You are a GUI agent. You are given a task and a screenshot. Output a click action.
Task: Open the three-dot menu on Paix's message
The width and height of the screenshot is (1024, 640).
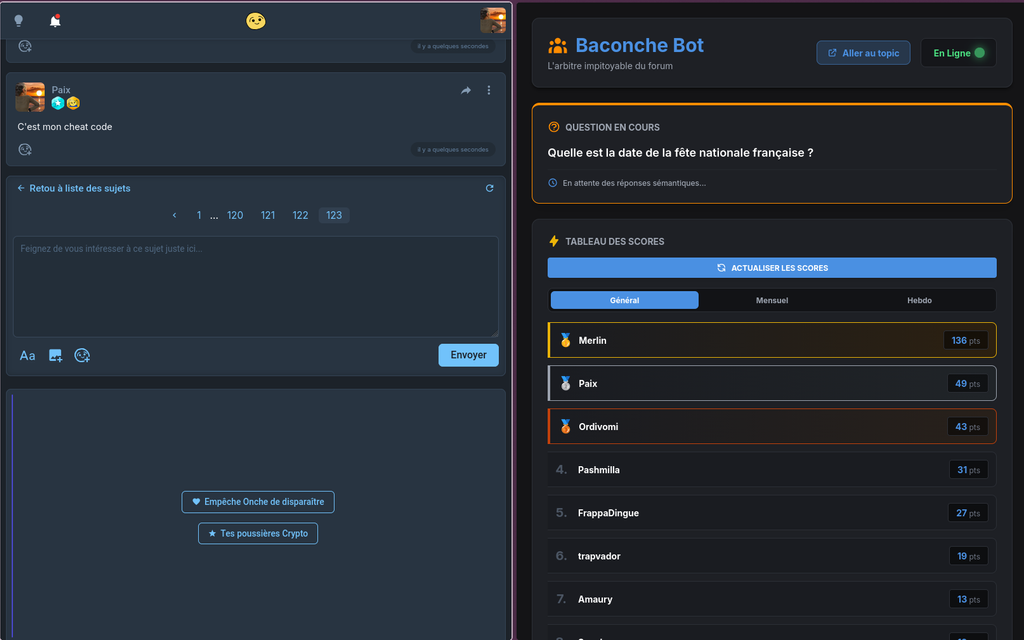coord(489,90)
